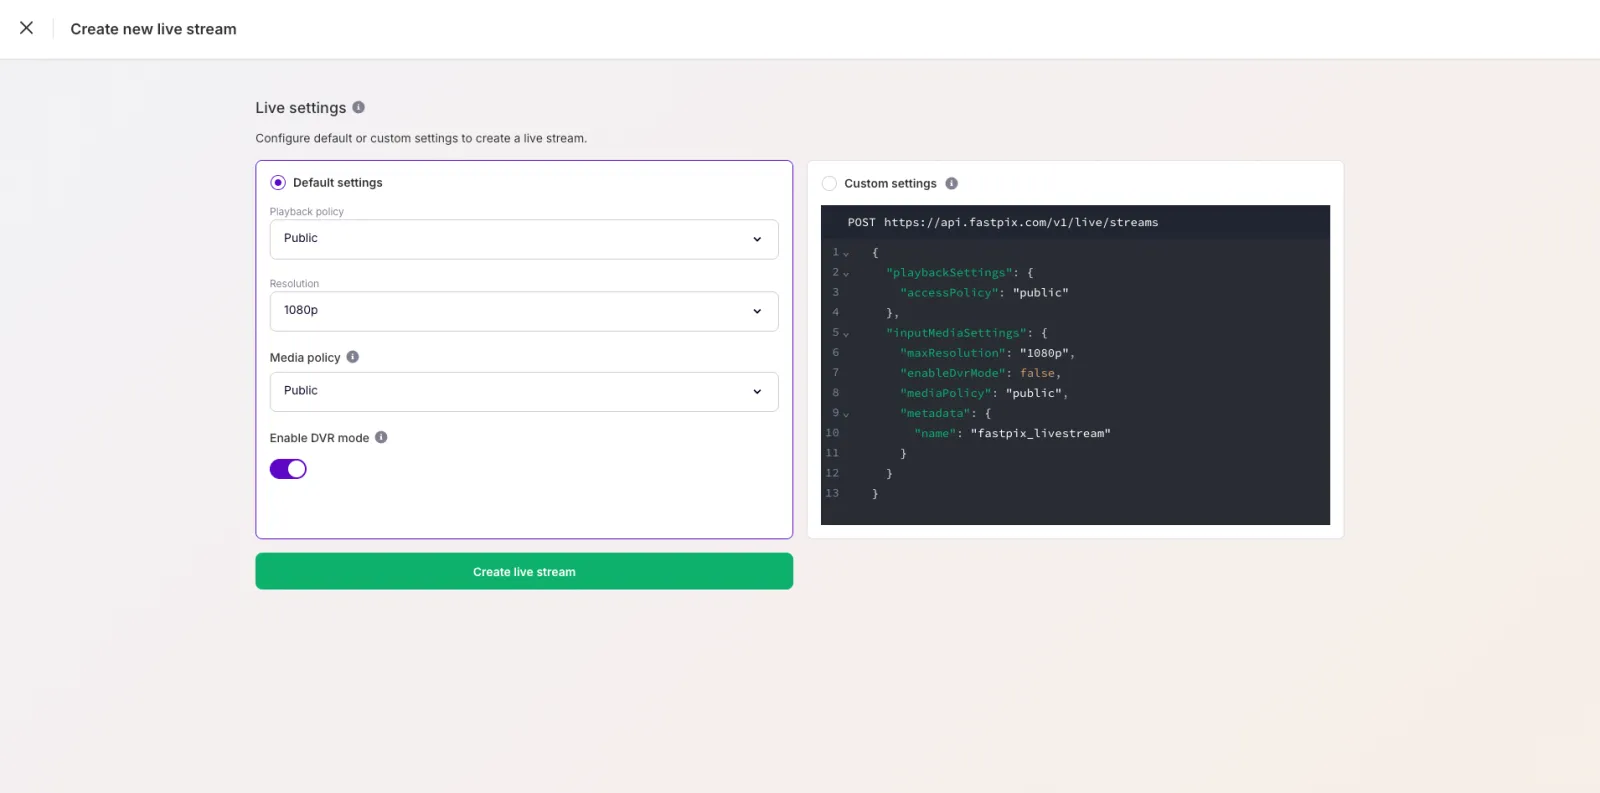Show the Enable DVR mode info tooltip
Viewport: 1600px width, 793px height.
coord(381,437)
